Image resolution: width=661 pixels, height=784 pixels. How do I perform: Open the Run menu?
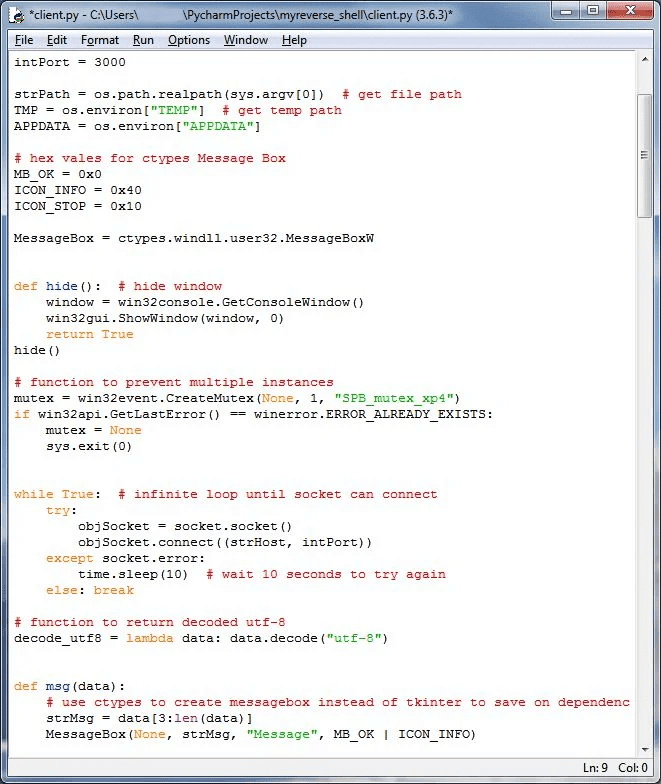coord(143,40)
